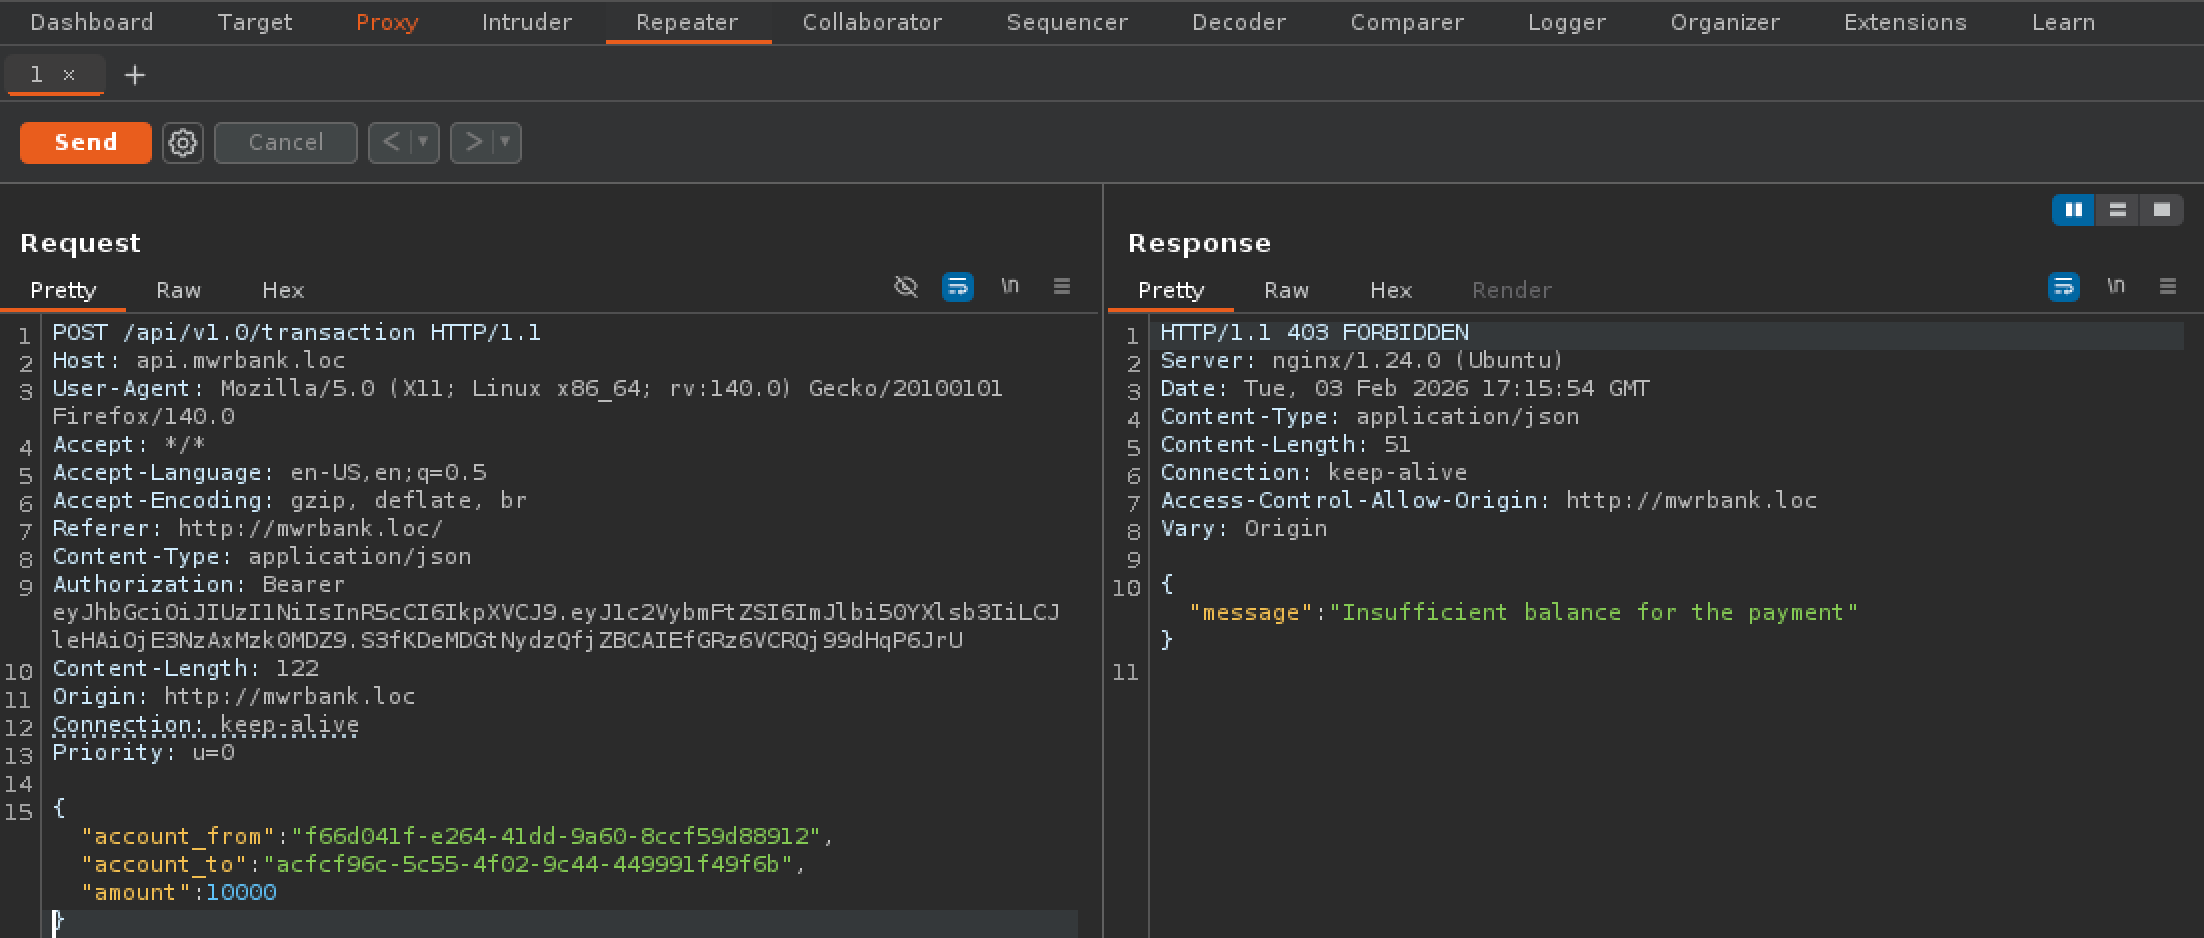Image resolution: width=2204 pixels, height=938 pixels.
Task: Open the Raw view of Response
Action: click(1286, 290)
